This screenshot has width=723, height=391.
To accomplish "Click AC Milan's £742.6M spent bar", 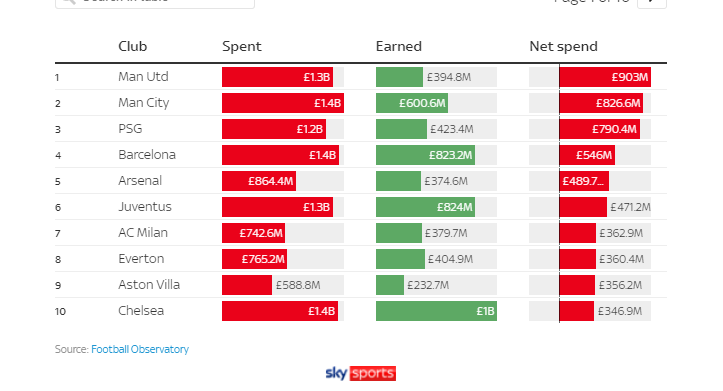I will [253, 233].
